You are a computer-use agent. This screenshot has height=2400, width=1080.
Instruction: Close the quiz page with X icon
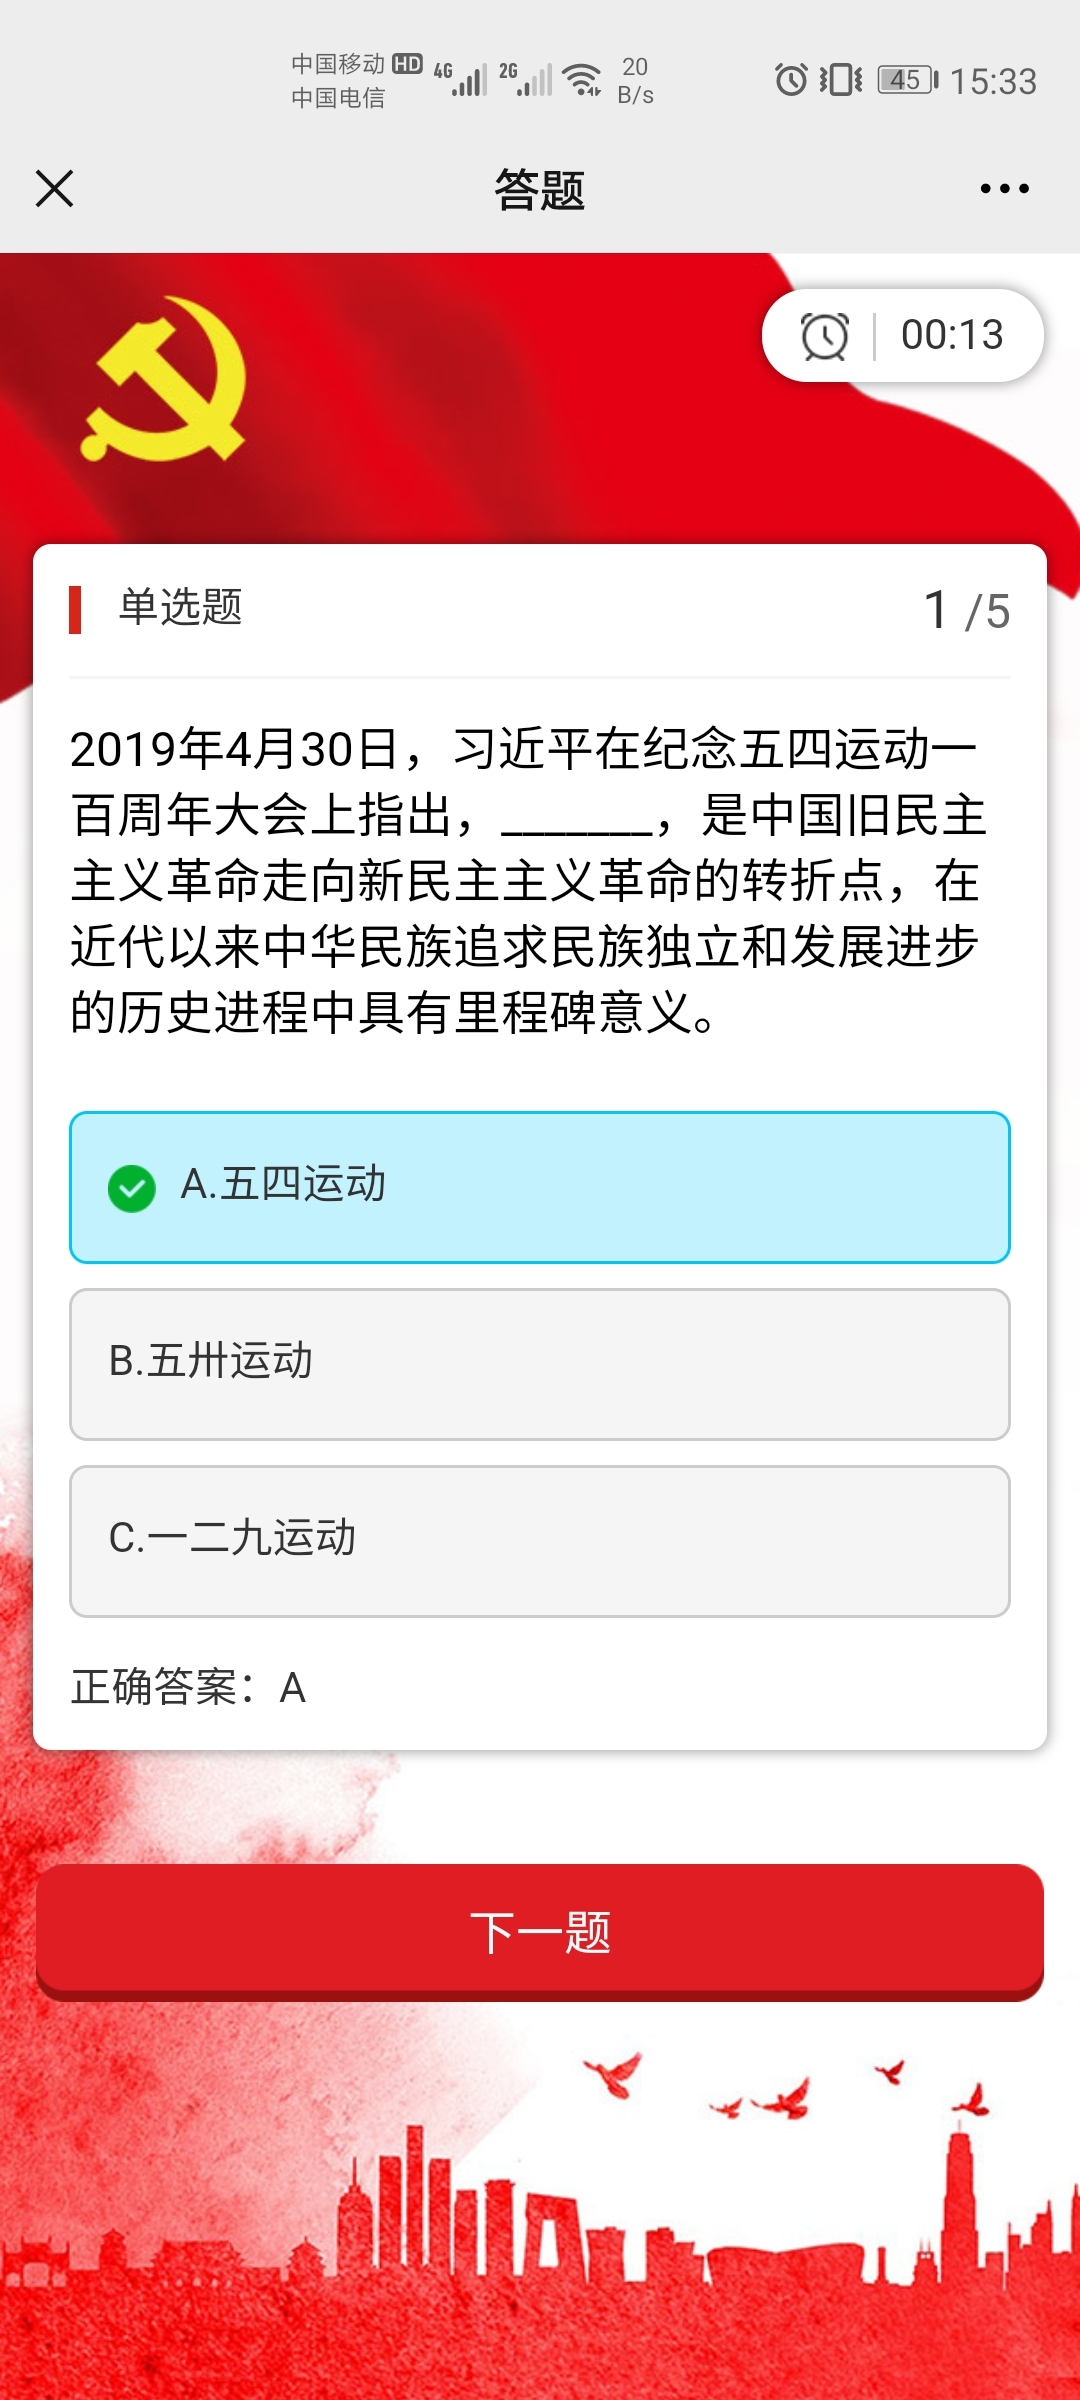tap(54, 188)
